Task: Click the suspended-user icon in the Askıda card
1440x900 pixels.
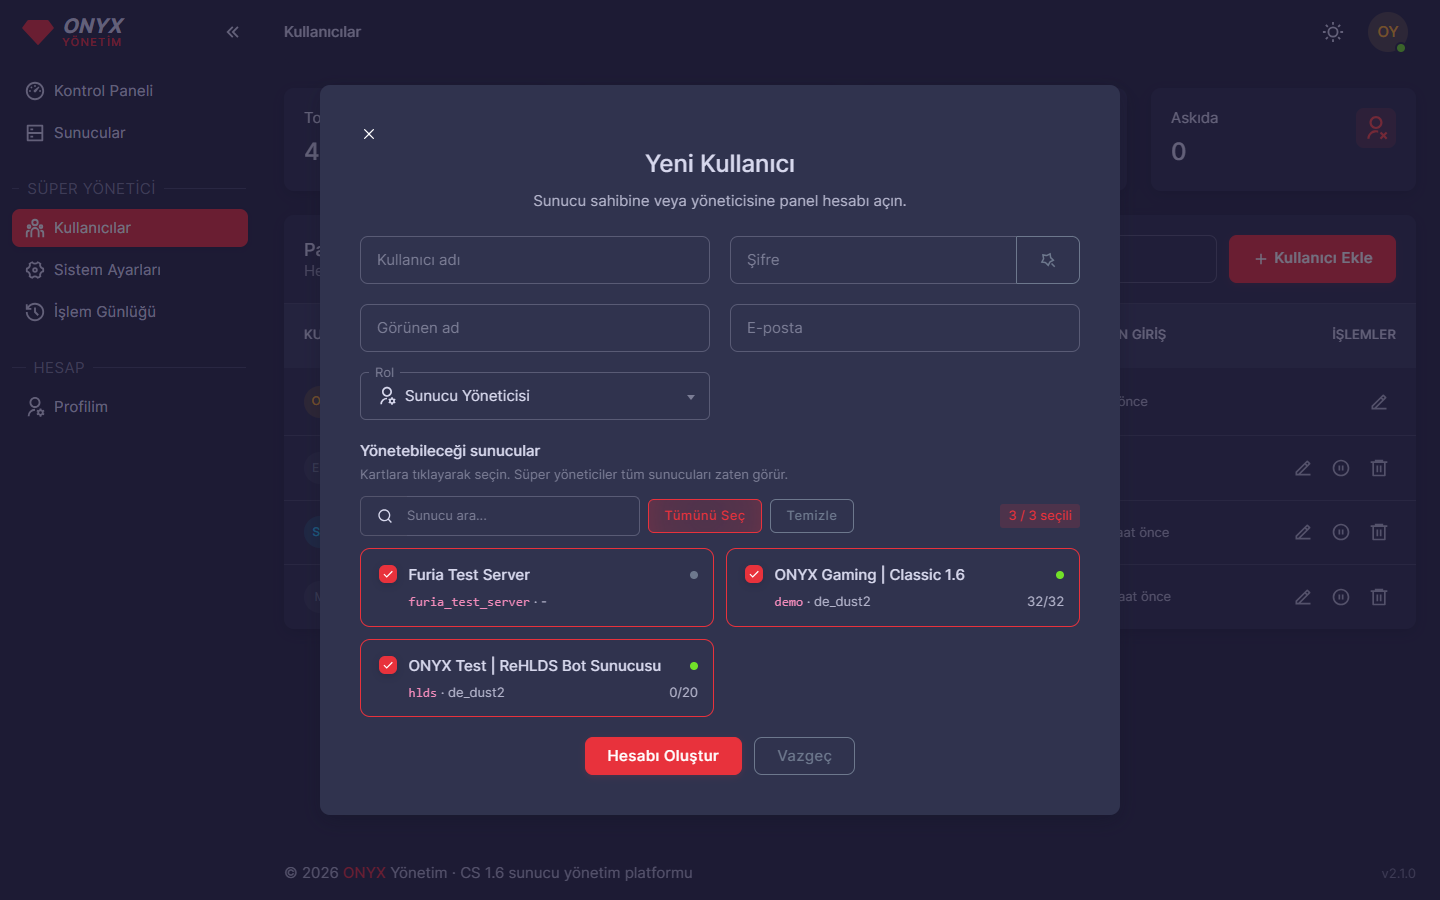Action: pos(1376,128)
